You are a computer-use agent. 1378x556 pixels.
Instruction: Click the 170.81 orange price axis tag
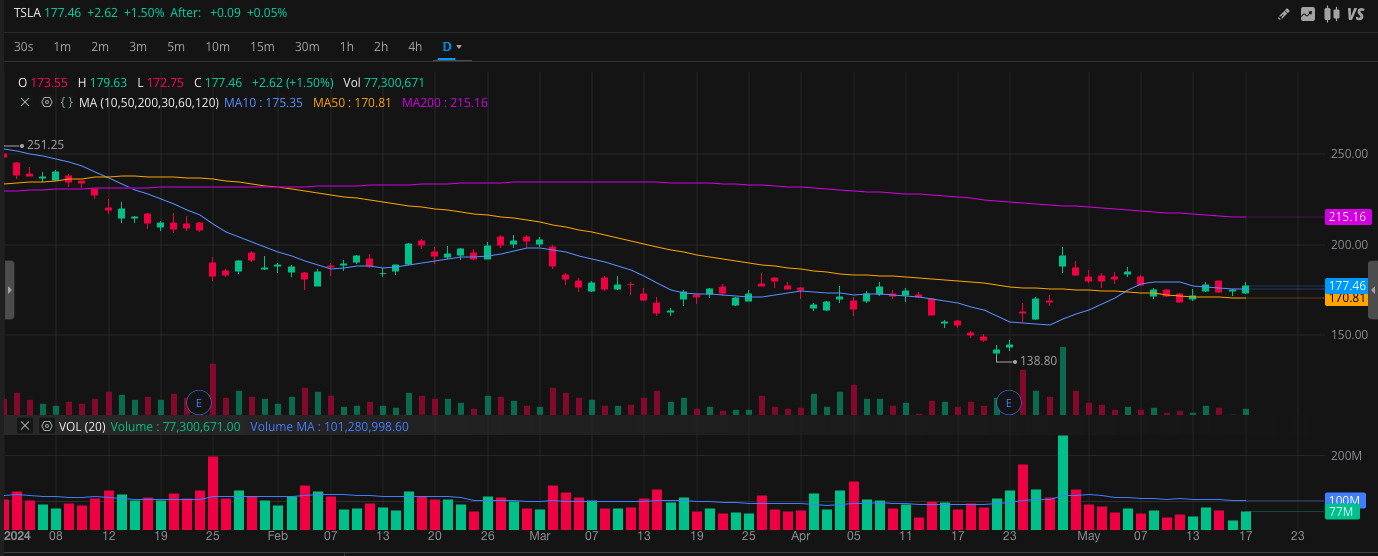click(1346, 298)
